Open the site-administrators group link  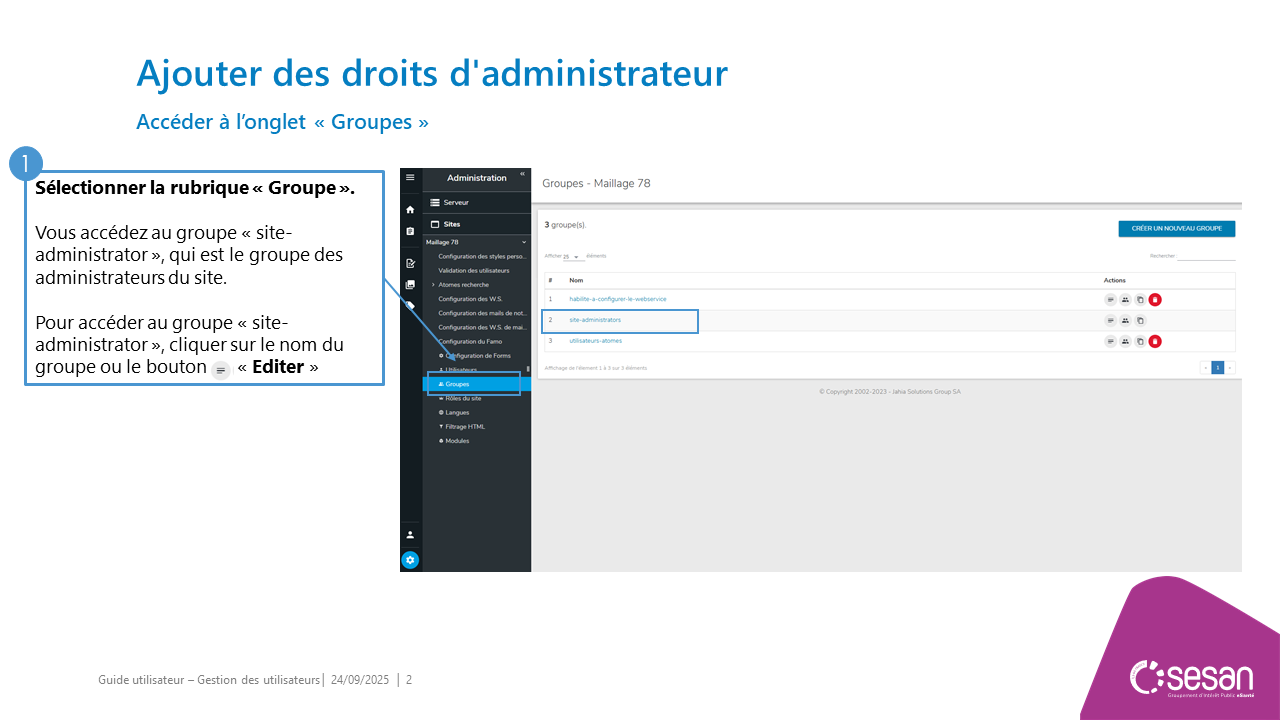595,320
